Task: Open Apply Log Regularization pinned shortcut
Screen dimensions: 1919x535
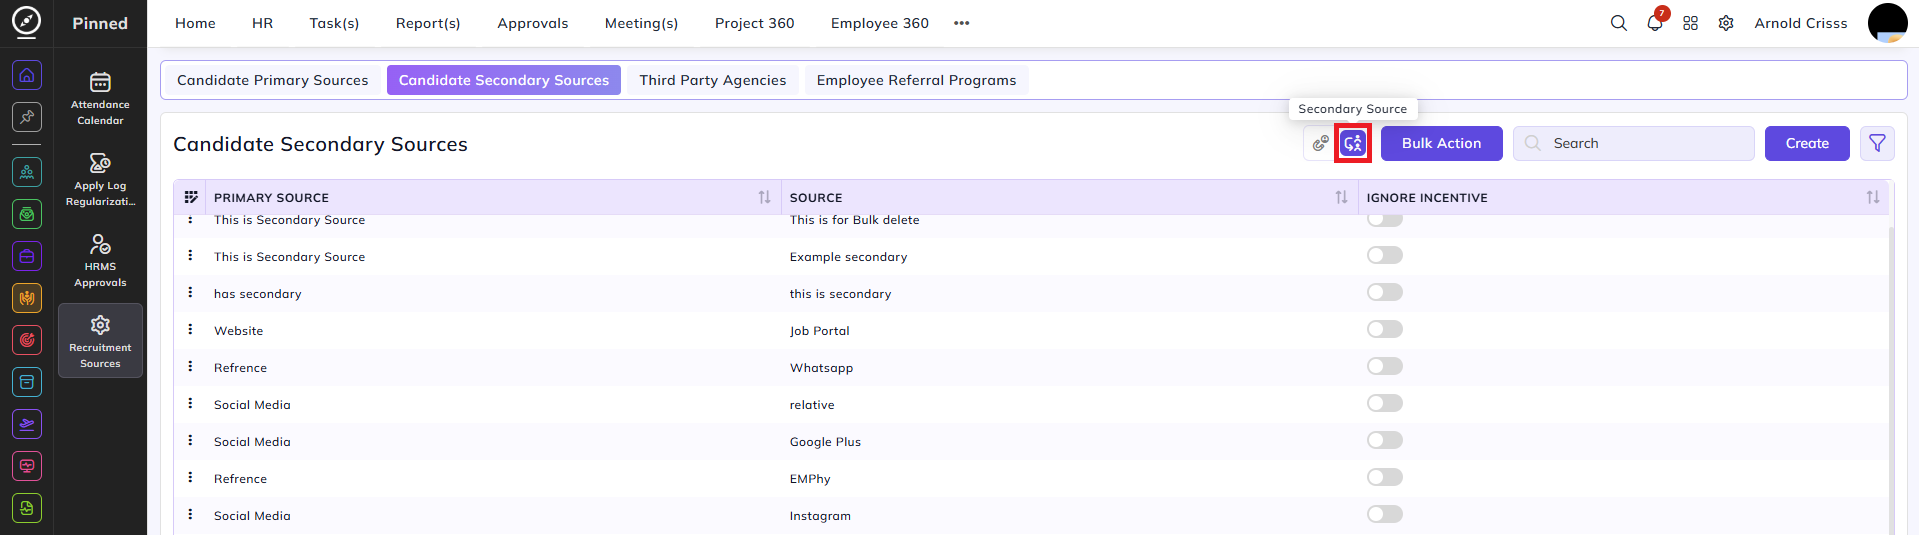Action: tap(100, 180)
